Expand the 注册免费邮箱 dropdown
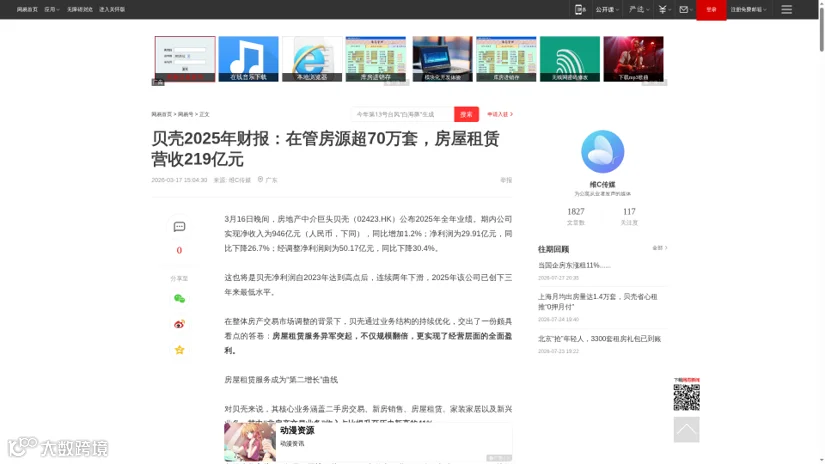The height and width of the screenshot is (464, 825). tap(748, 9)
